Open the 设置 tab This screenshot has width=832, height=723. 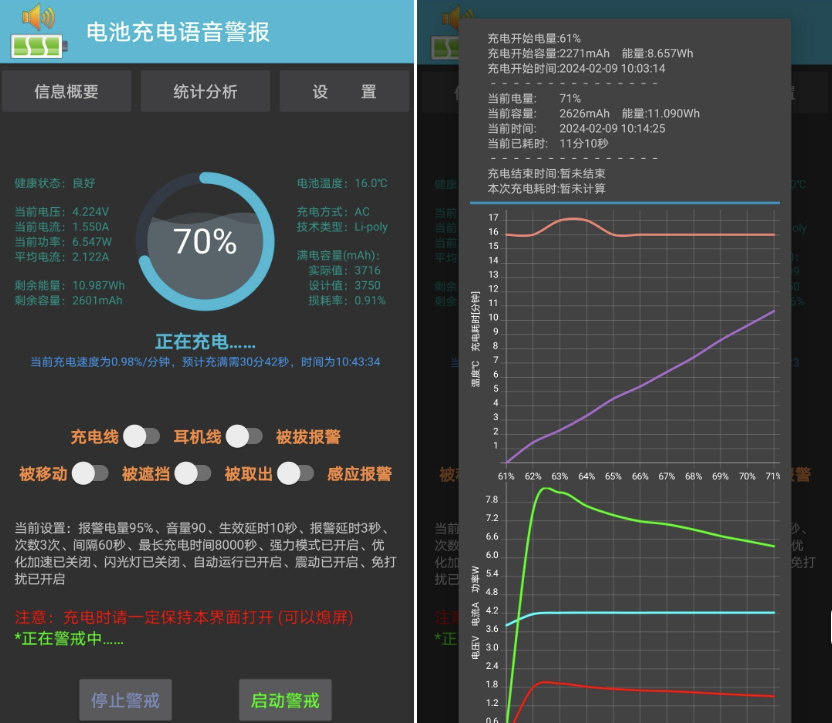point(343,91)
